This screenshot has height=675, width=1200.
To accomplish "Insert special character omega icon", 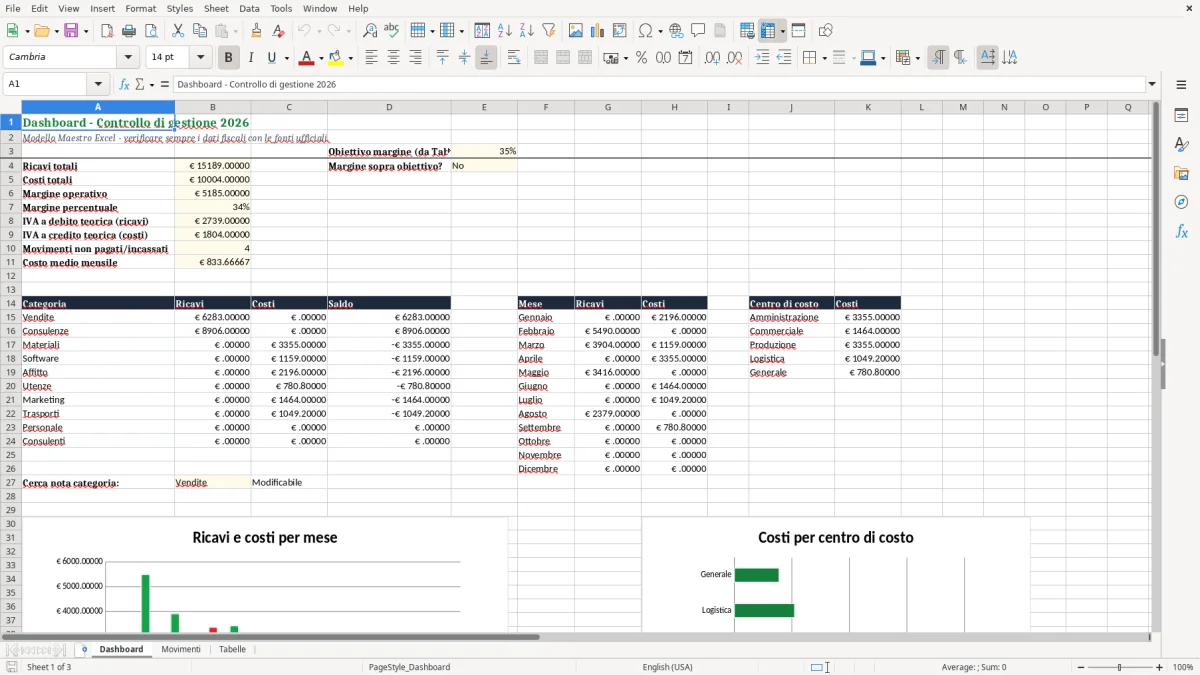I will tap(645, 31).
